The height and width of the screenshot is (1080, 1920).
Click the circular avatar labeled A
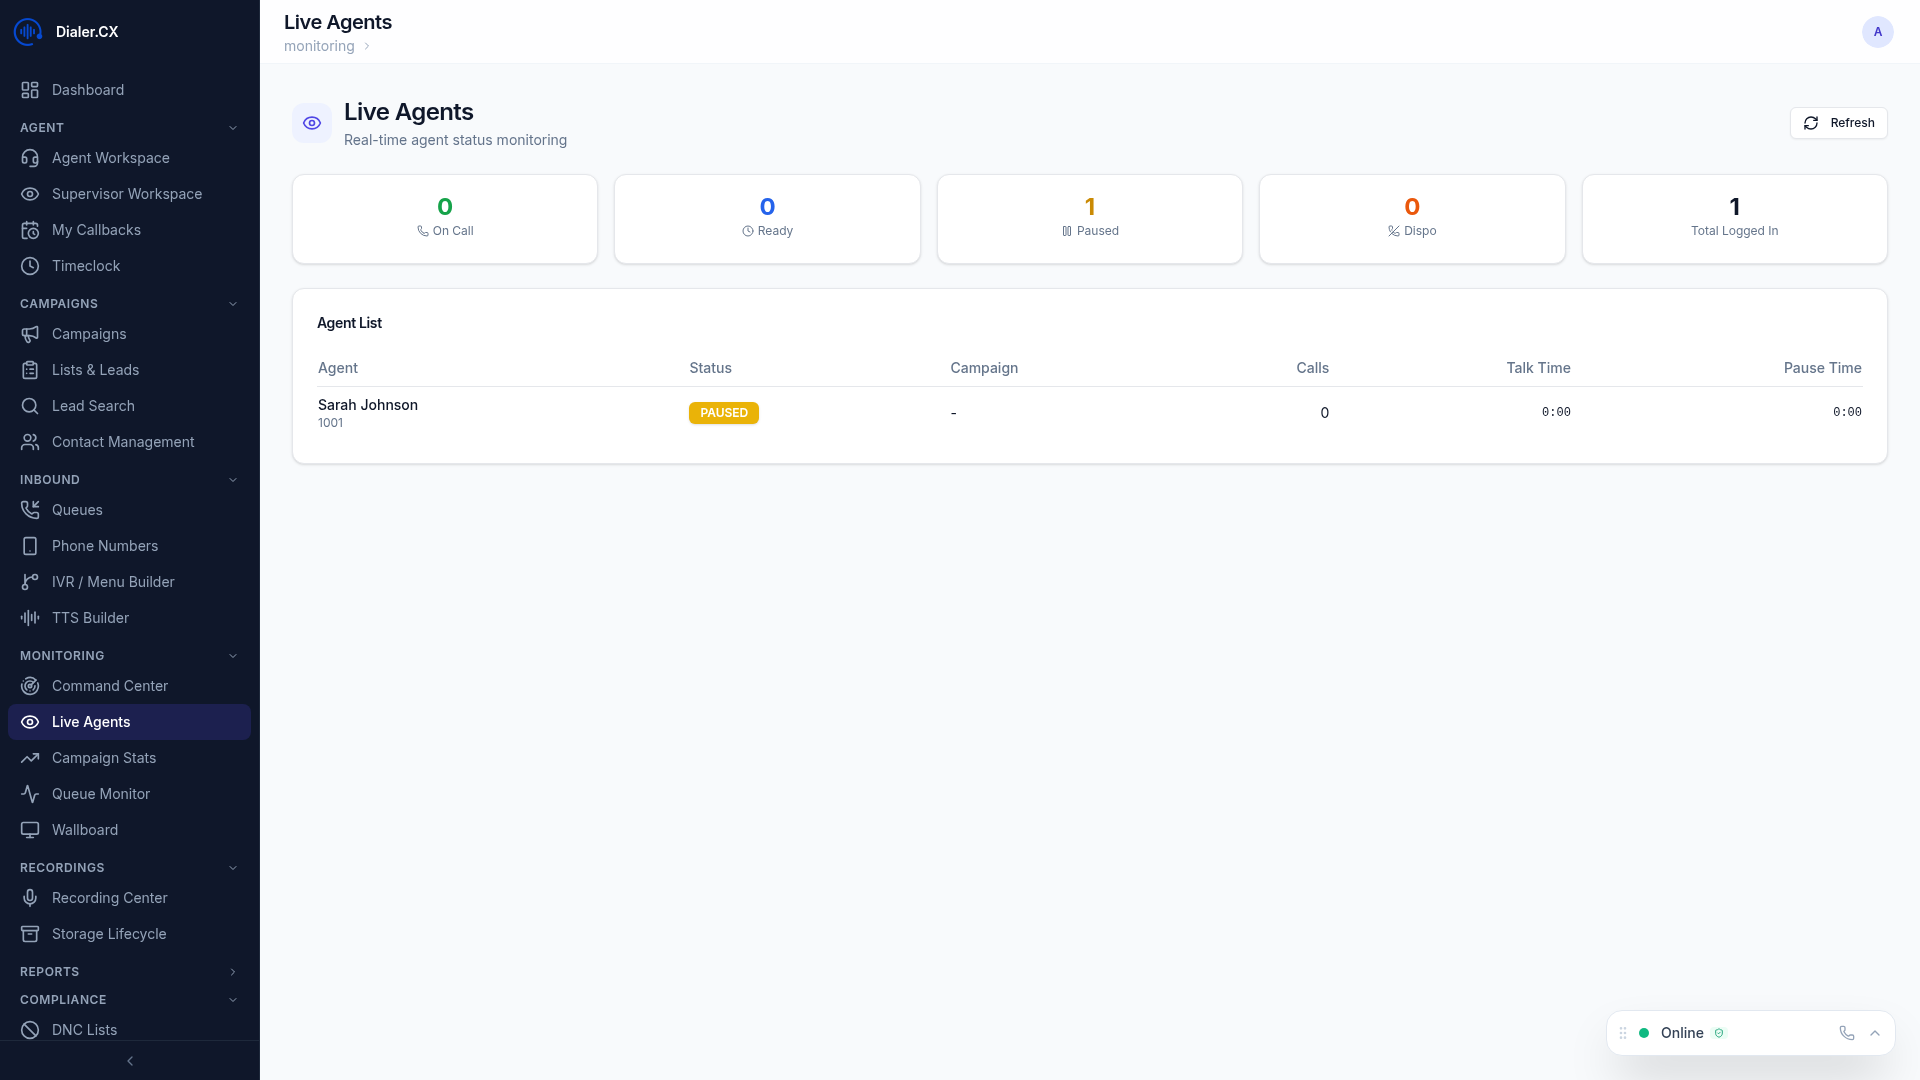pyautogui.click(x=1878, y=31)
